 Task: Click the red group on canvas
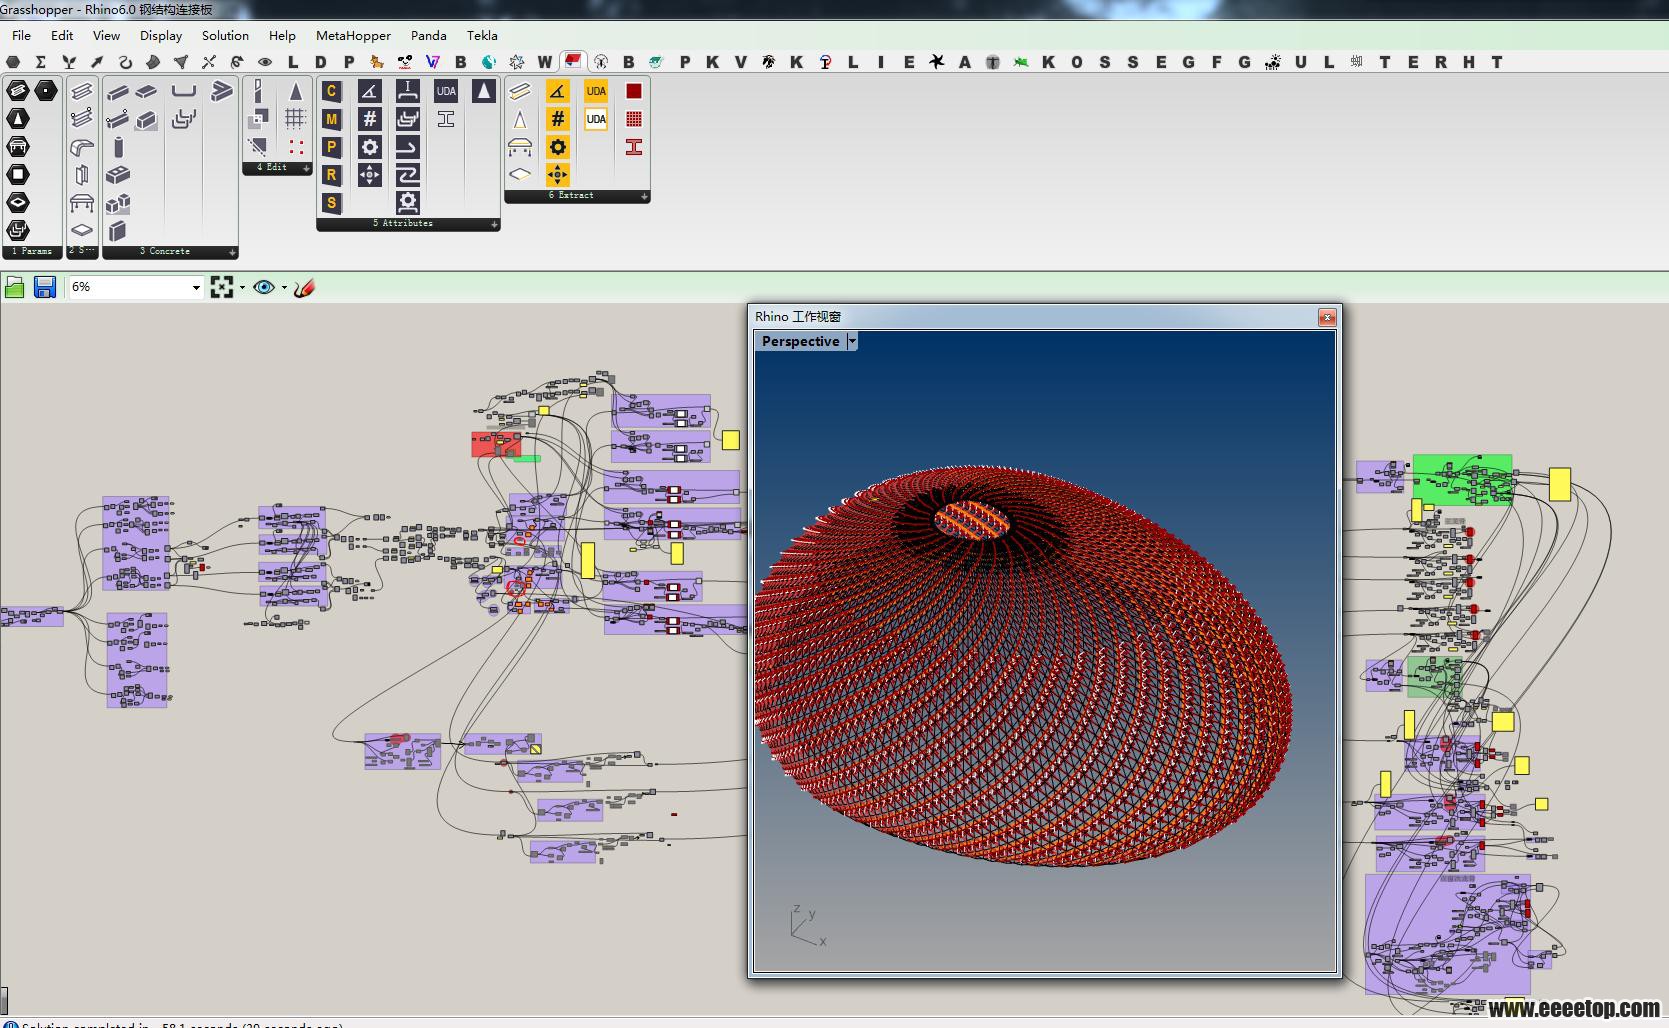[x=496, y=444]
